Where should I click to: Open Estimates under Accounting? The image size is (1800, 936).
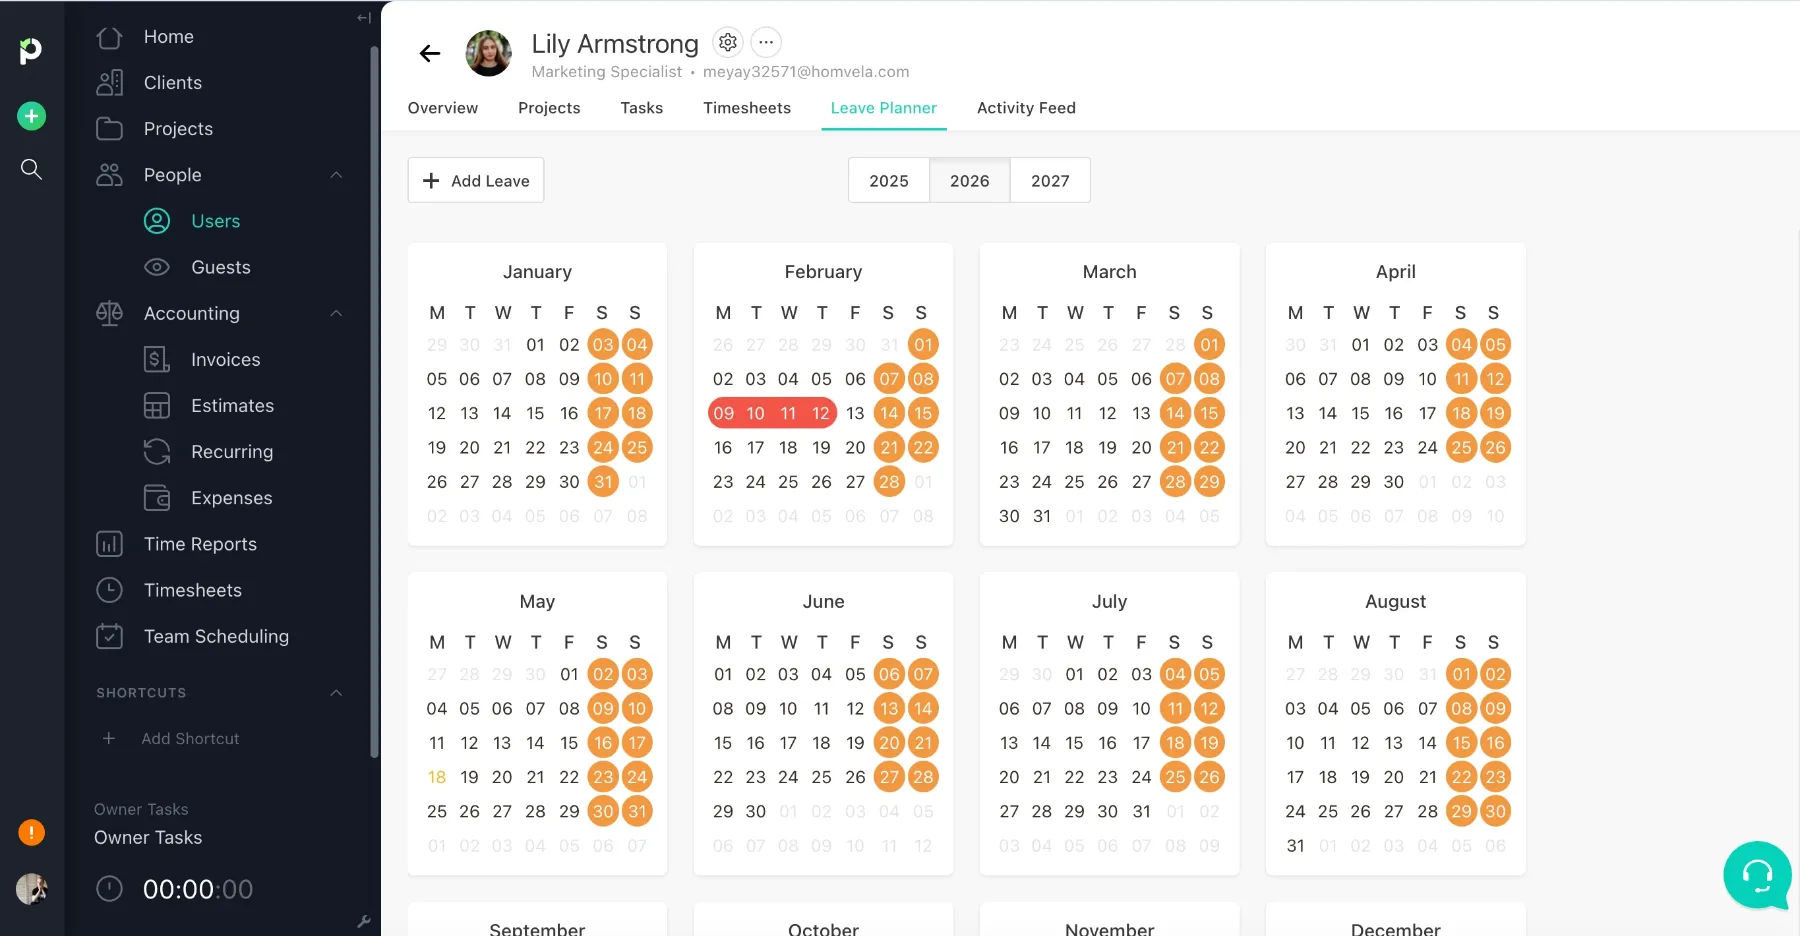pos(232,405)
